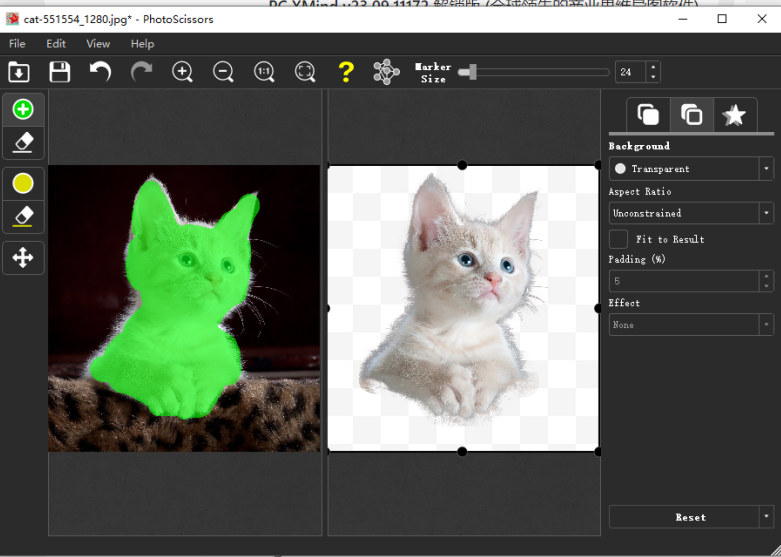Expand the Reset button dropdown arrow

[767, 517]
